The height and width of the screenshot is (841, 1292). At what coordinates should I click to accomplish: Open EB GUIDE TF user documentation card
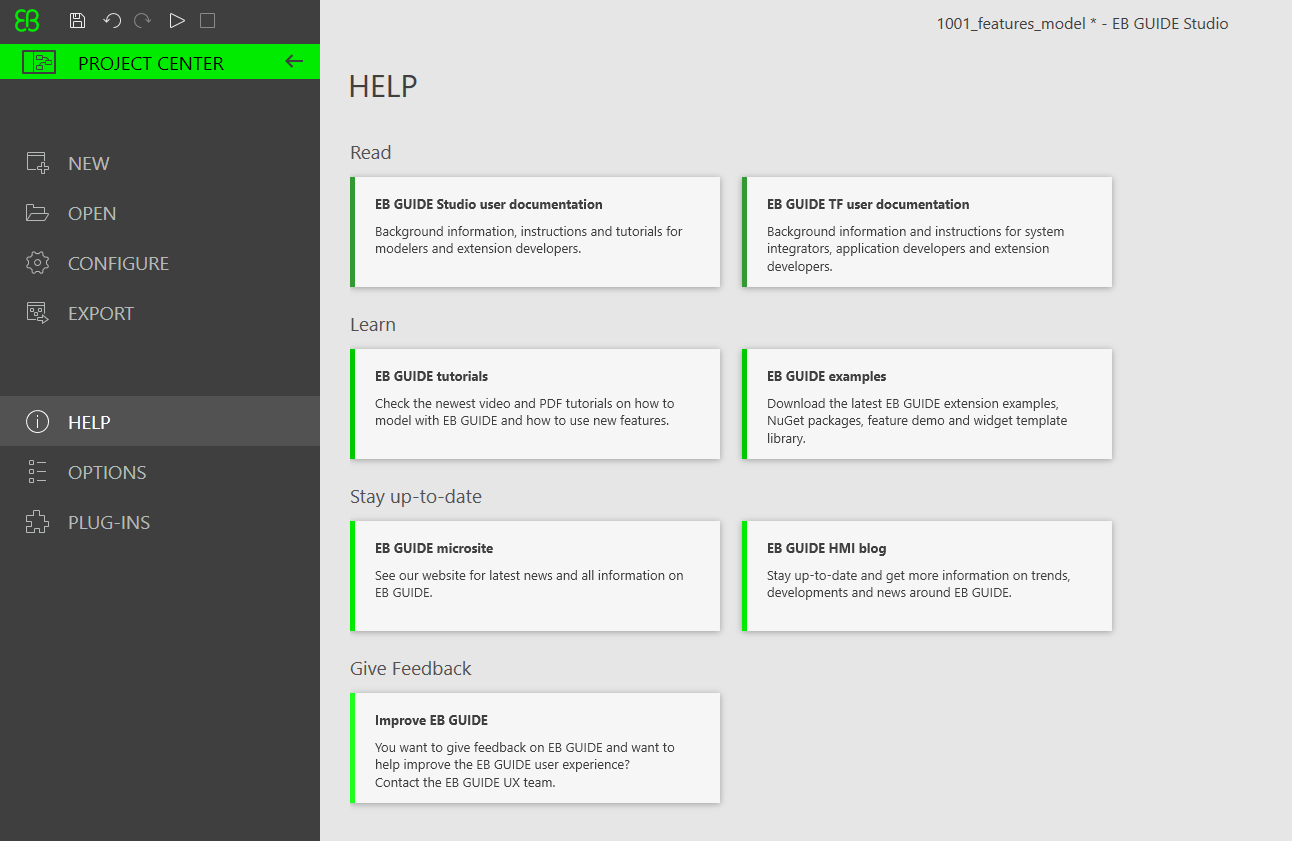tap(927, 232)
